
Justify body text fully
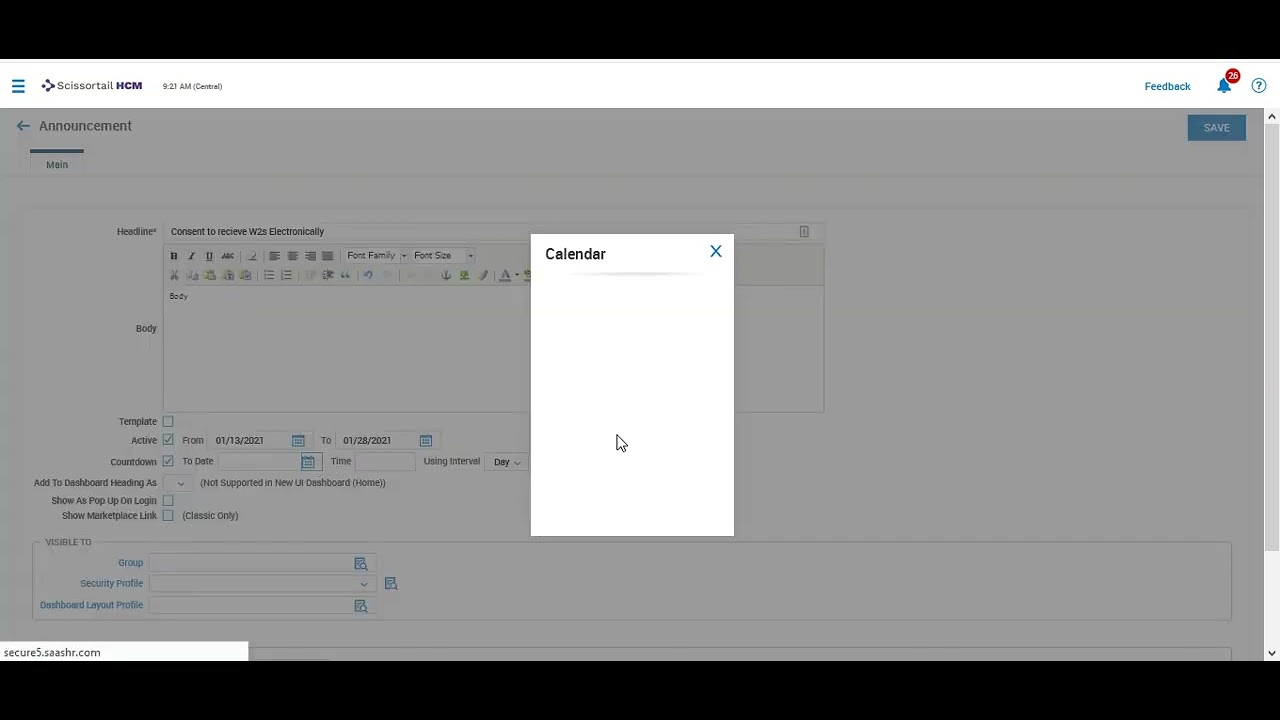pyautogui.click(x=327, y=256)
